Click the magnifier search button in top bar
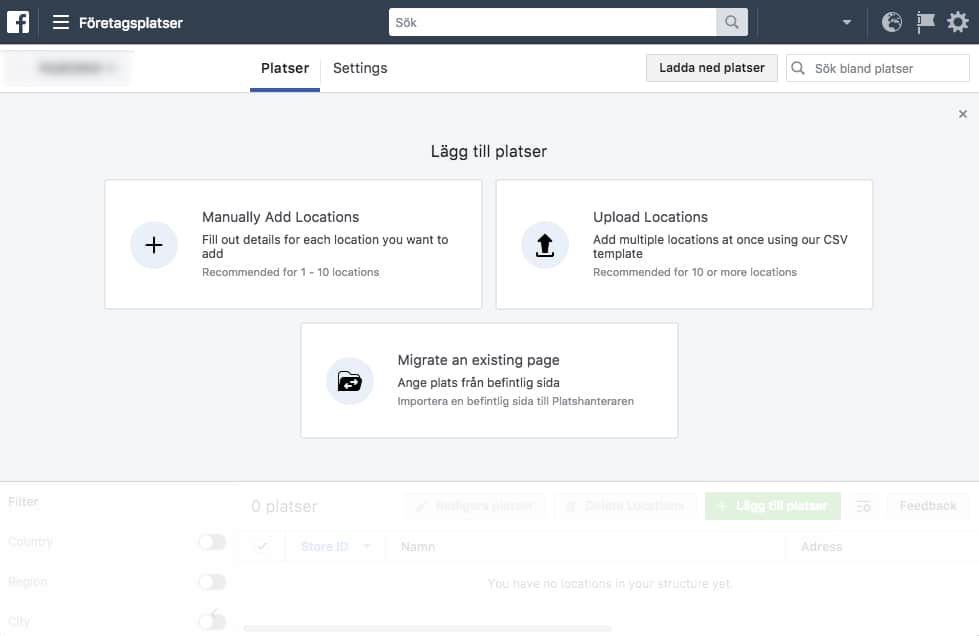 (x=732, y=22)
